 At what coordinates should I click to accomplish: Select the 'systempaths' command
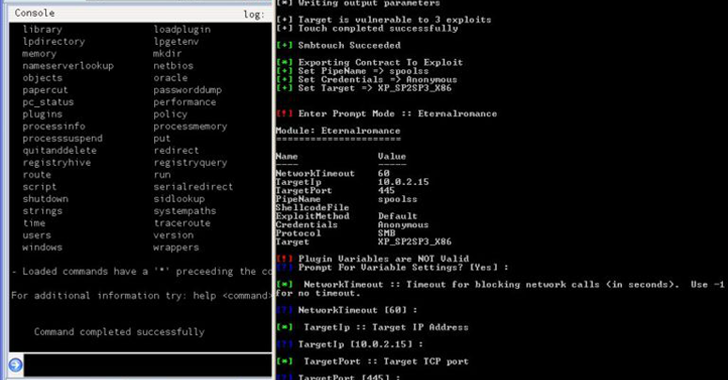pyautogui.click(x=185, y=211)
